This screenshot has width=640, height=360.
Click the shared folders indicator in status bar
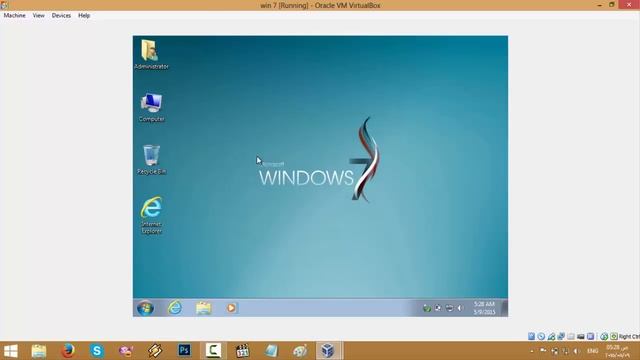point(571,336)
